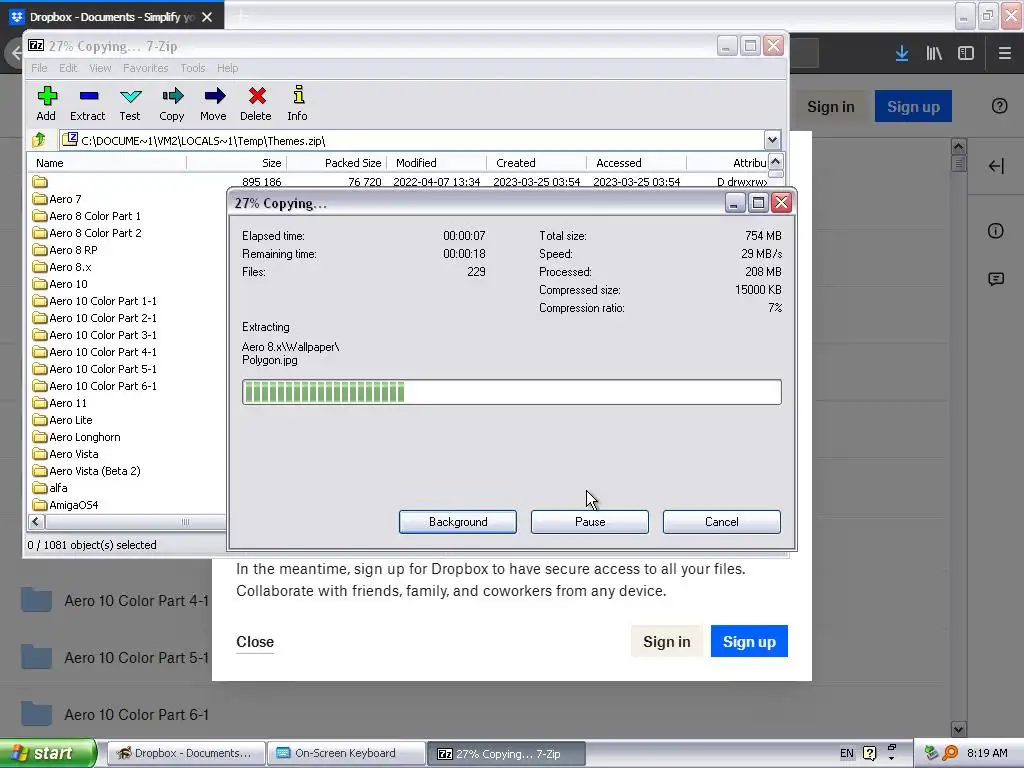Click the Delete toolbar icon in 7-Zip
1024x768 pixels.
[257, 97]
